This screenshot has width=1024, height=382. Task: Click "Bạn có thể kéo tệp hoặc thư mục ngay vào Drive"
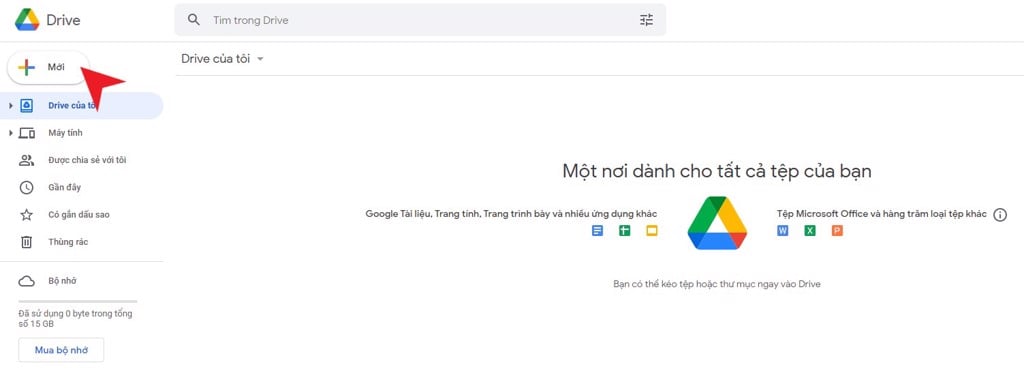[x=717, y=284]
